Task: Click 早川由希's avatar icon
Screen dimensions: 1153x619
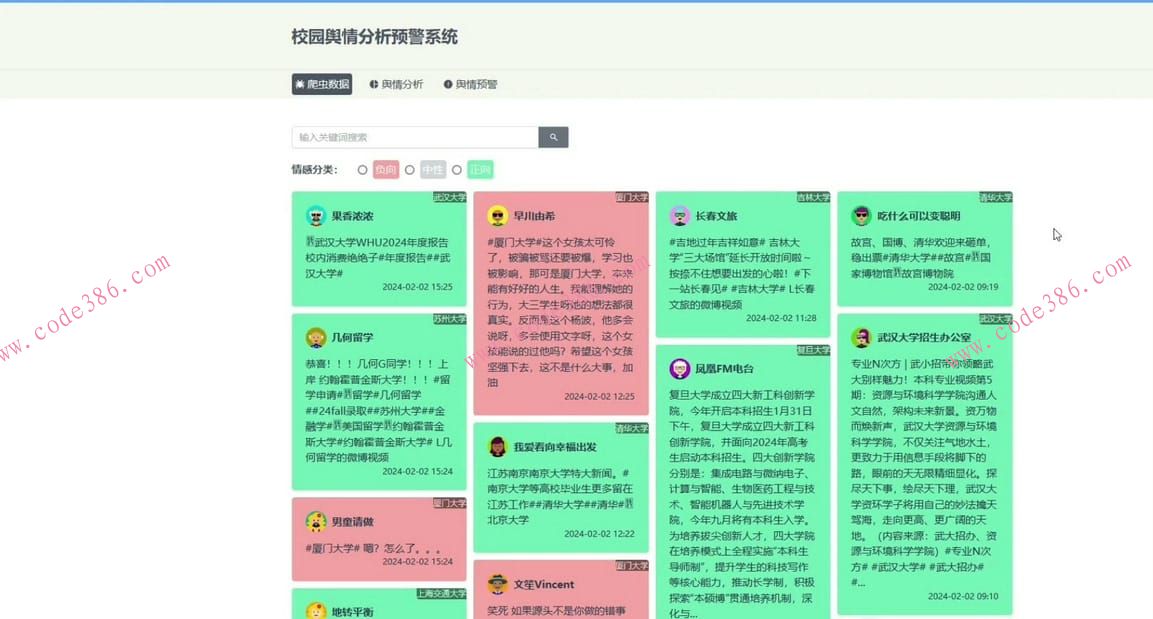Action: 495,214
